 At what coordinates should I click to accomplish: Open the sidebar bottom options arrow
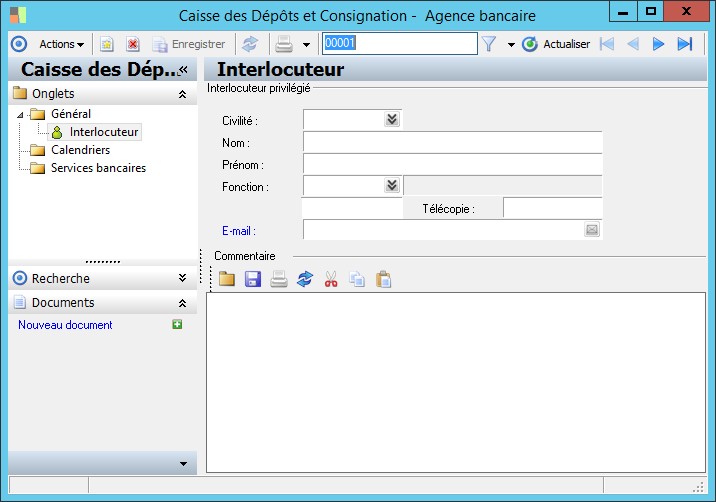pos(183,464)
